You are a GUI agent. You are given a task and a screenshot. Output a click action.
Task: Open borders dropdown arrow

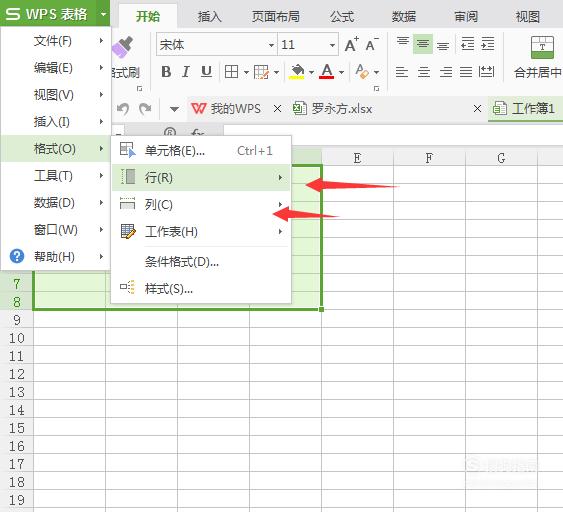pyautogui.click(x=246, y=72)
